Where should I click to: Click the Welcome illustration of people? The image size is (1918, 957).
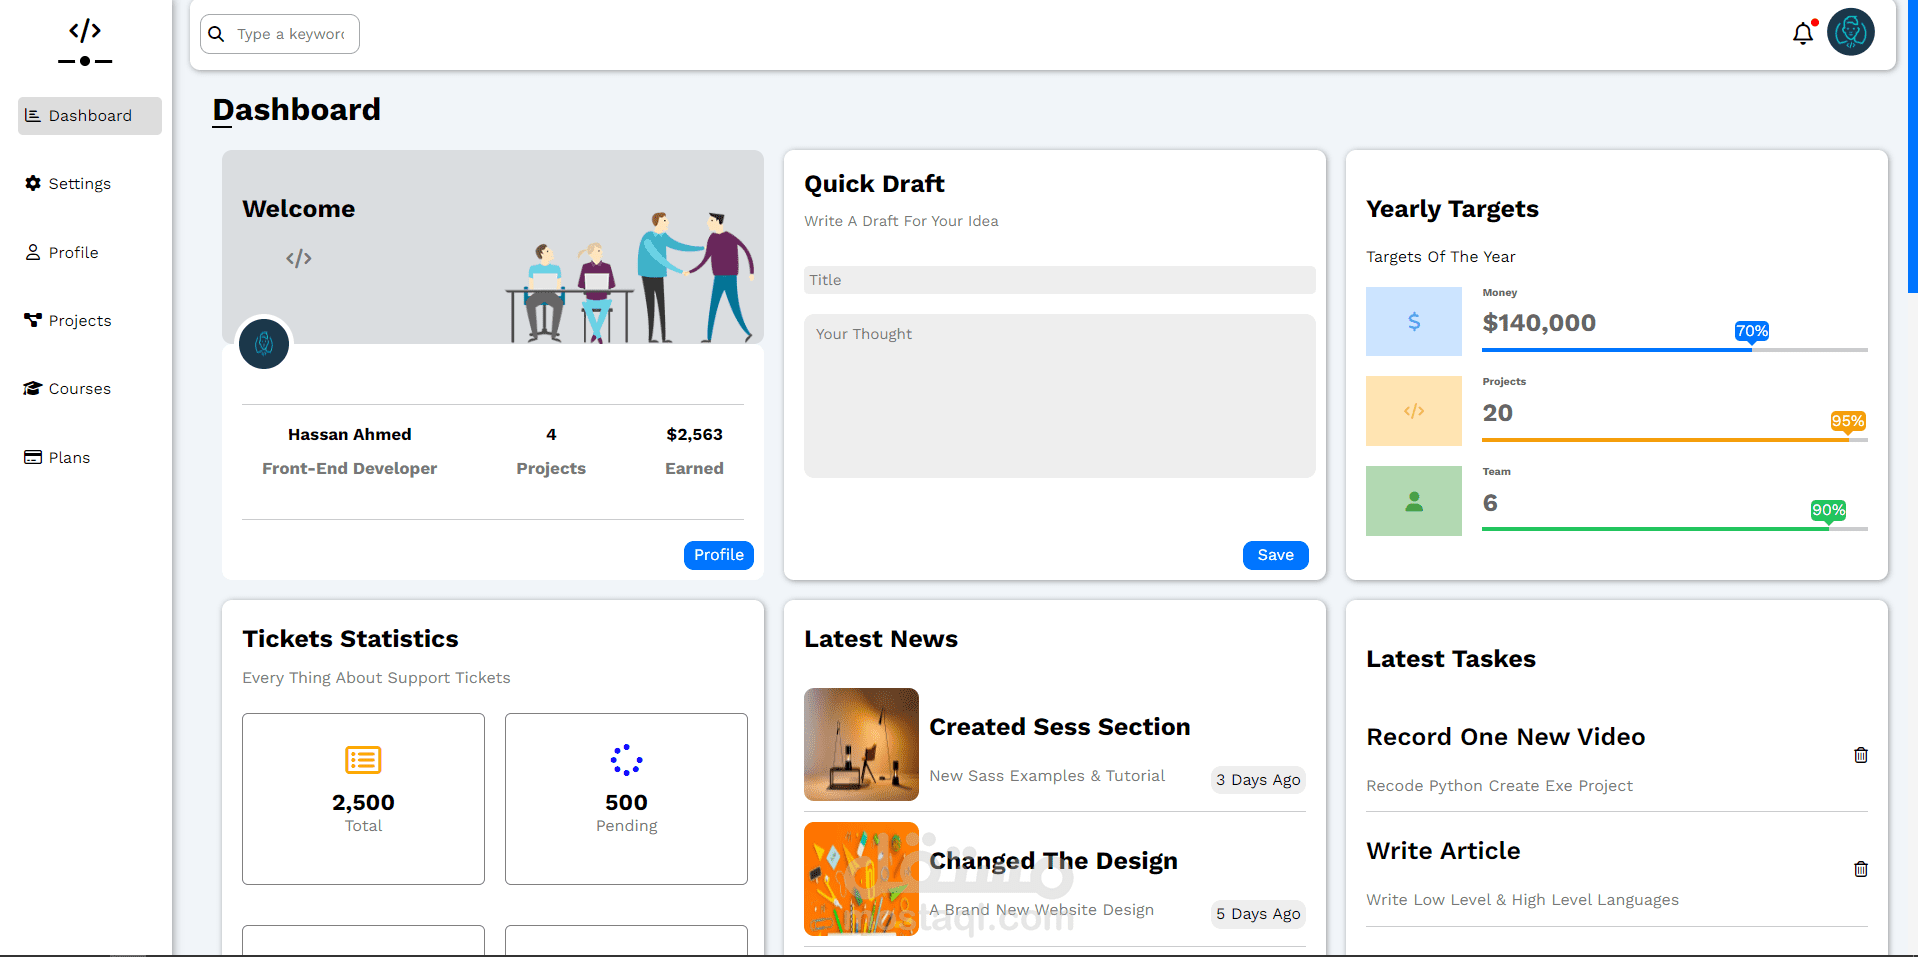630,276
